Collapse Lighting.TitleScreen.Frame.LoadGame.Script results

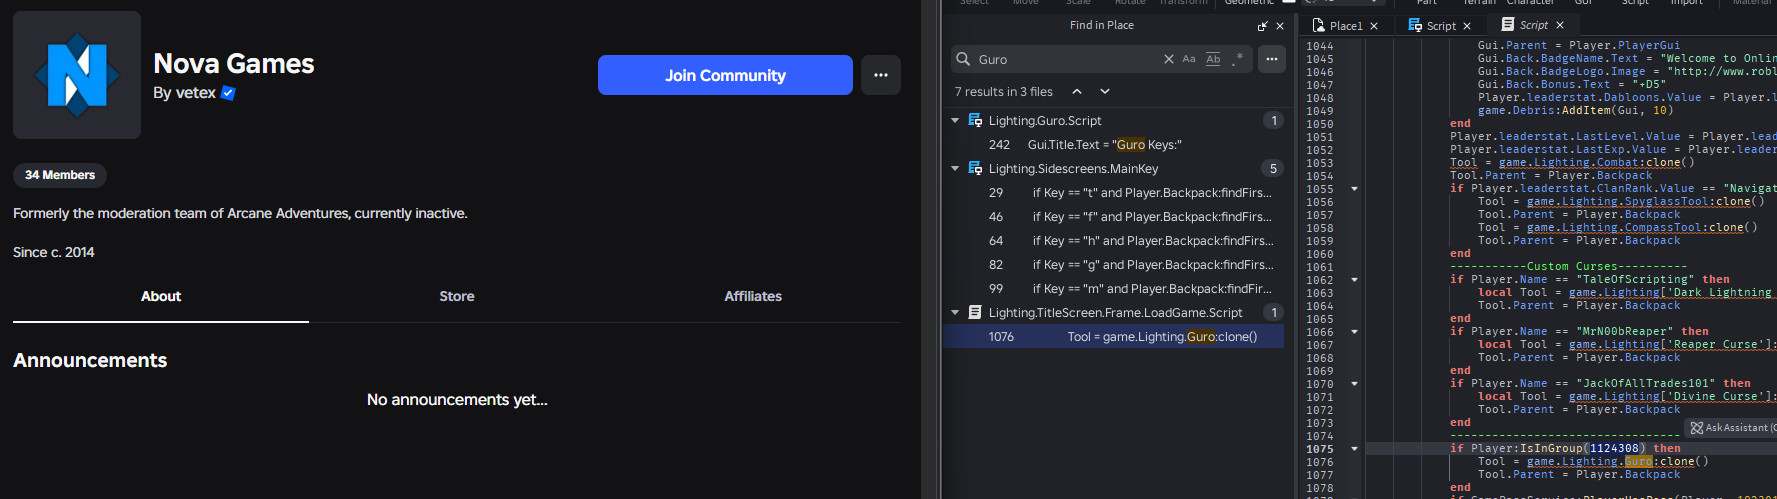[x=955, y=313]
